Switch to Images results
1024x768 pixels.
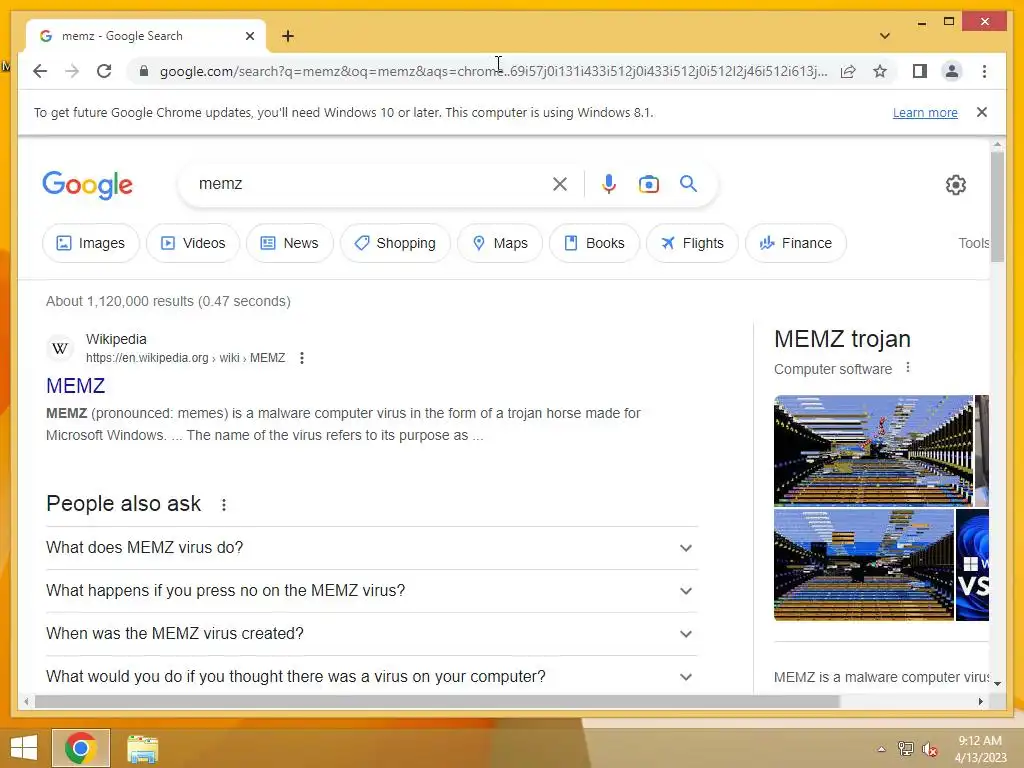(x=91, y=243)
